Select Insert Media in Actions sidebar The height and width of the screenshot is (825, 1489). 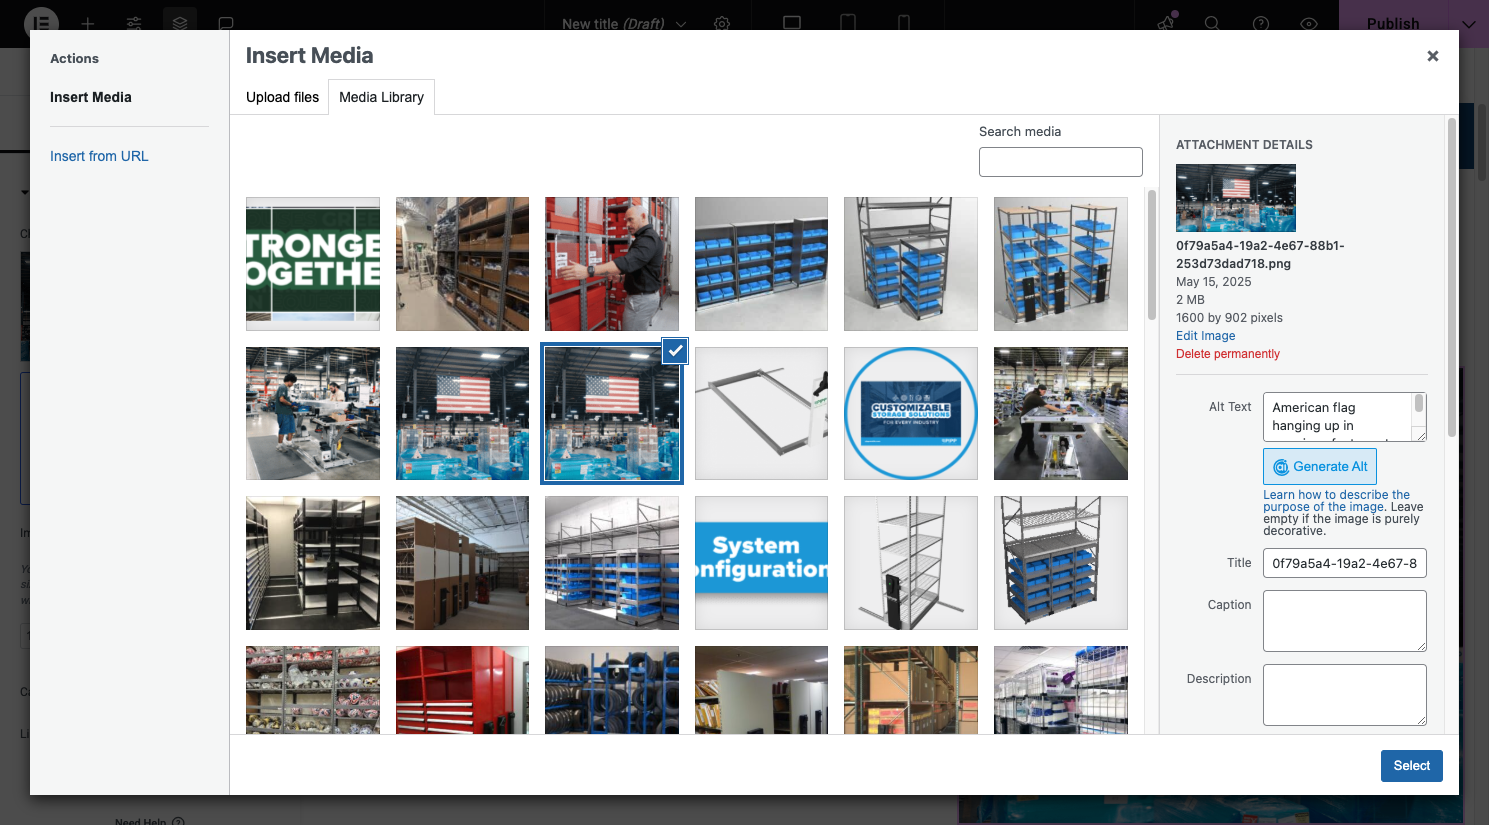coord(91,97)
